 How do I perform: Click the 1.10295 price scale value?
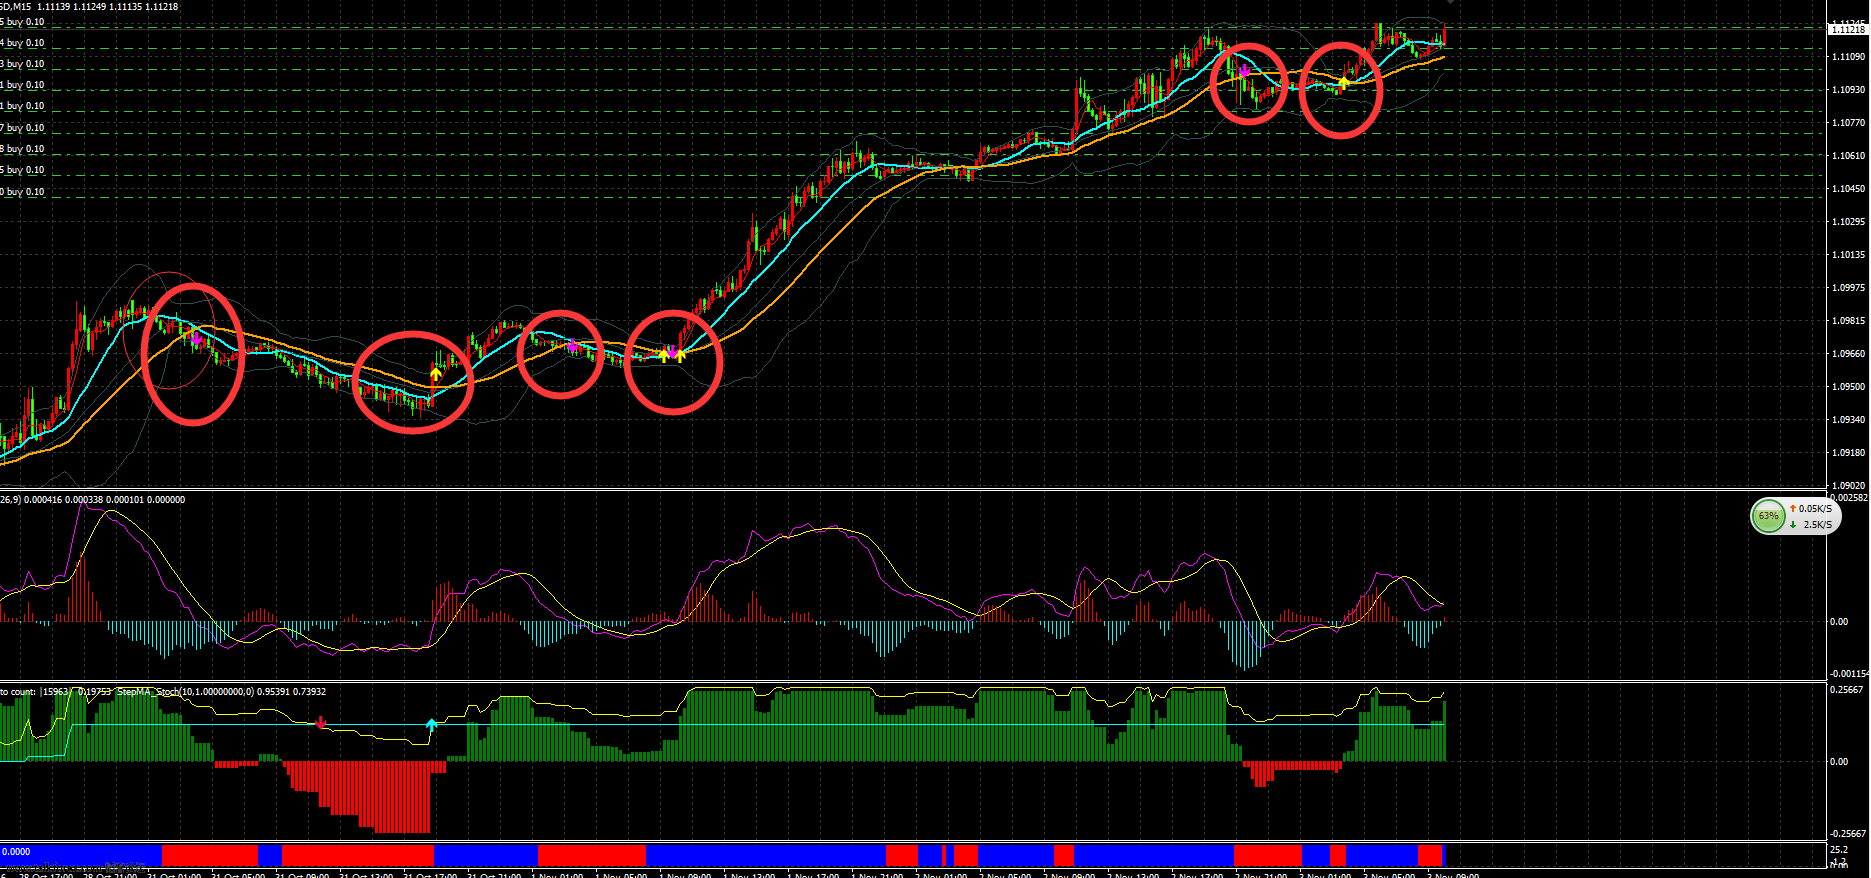[1848, 222]
